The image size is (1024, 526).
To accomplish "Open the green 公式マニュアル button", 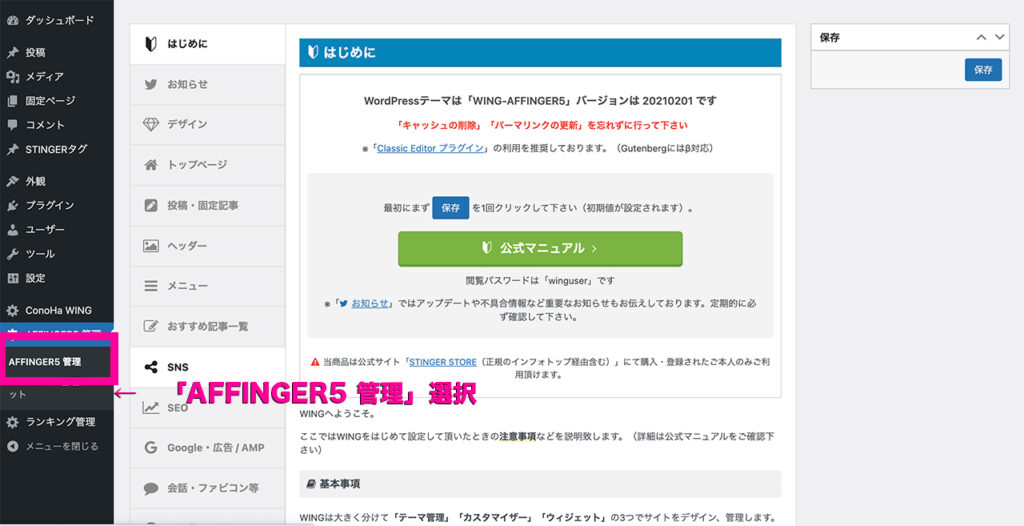I will (x=540, y=248).
